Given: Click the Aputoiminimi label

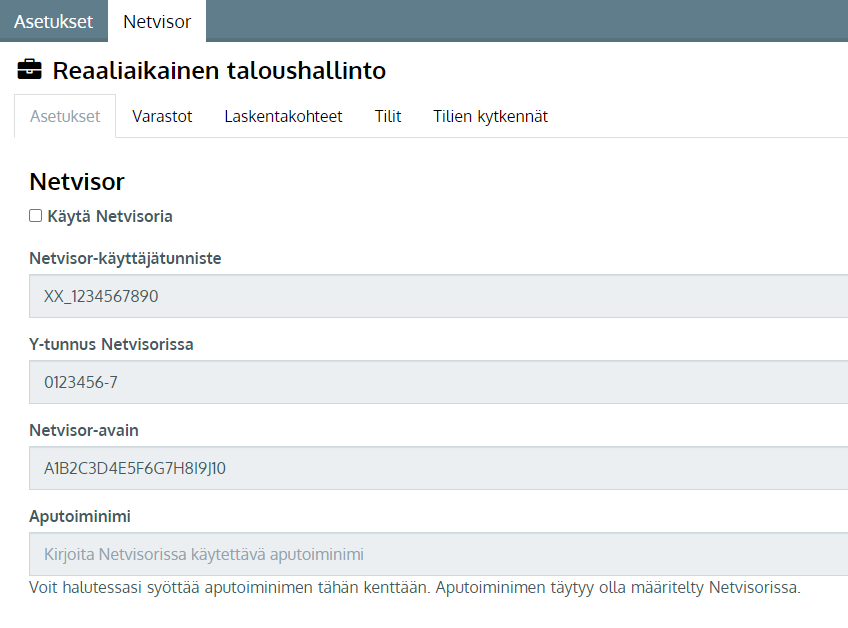Looking at the screenshot, I should (x=80, y=517).
